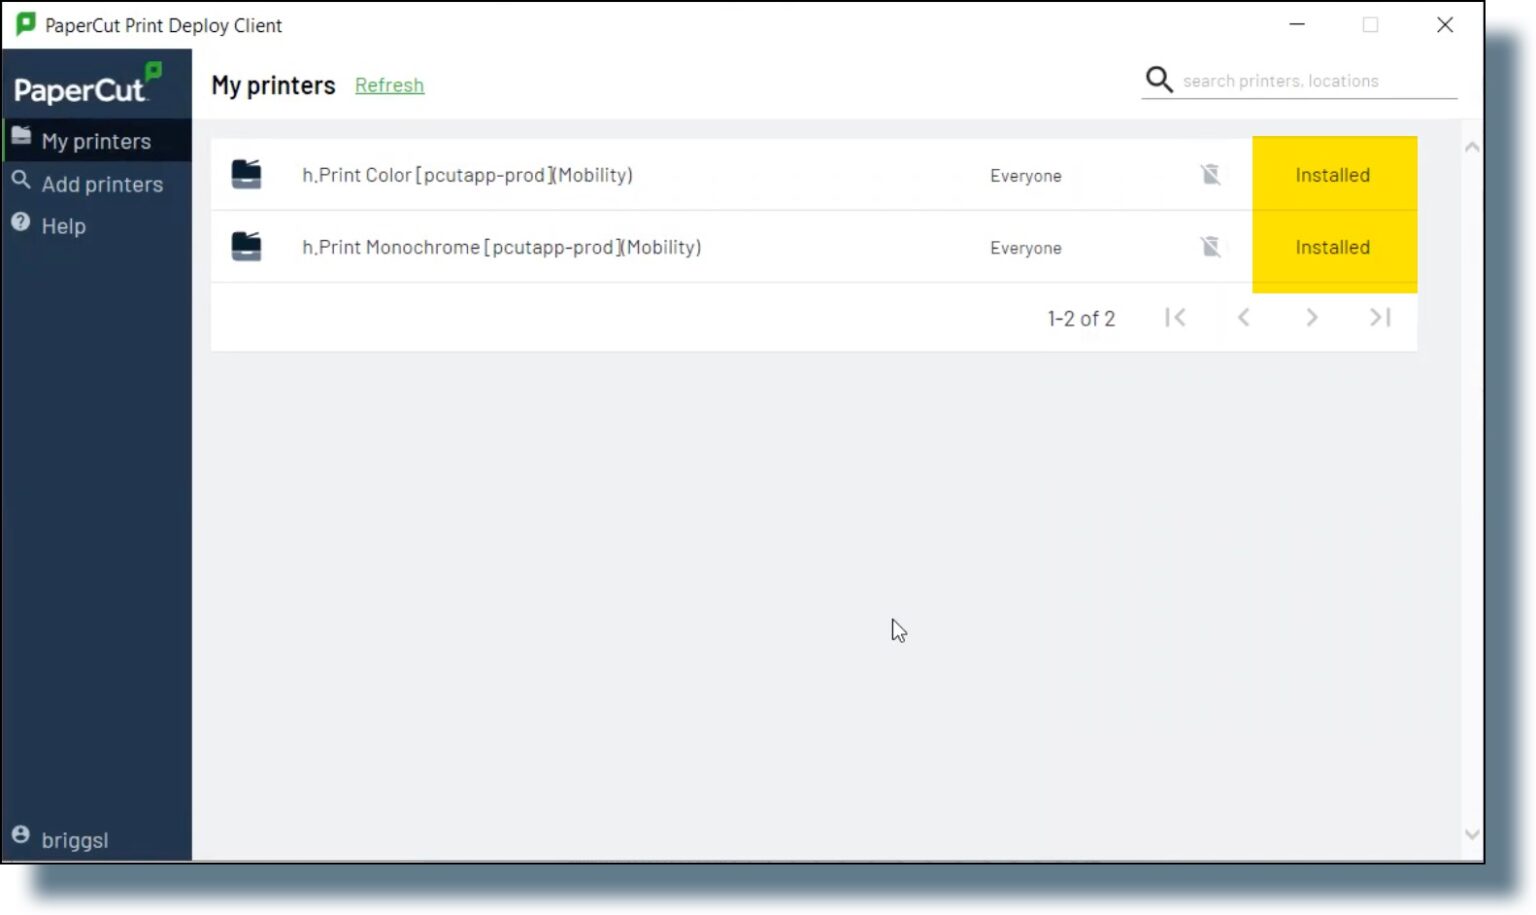Viewport: 1536px width, 915px height.
Task: Click the printer icon for h.Print Color
Action: click(x=246, y=175)
